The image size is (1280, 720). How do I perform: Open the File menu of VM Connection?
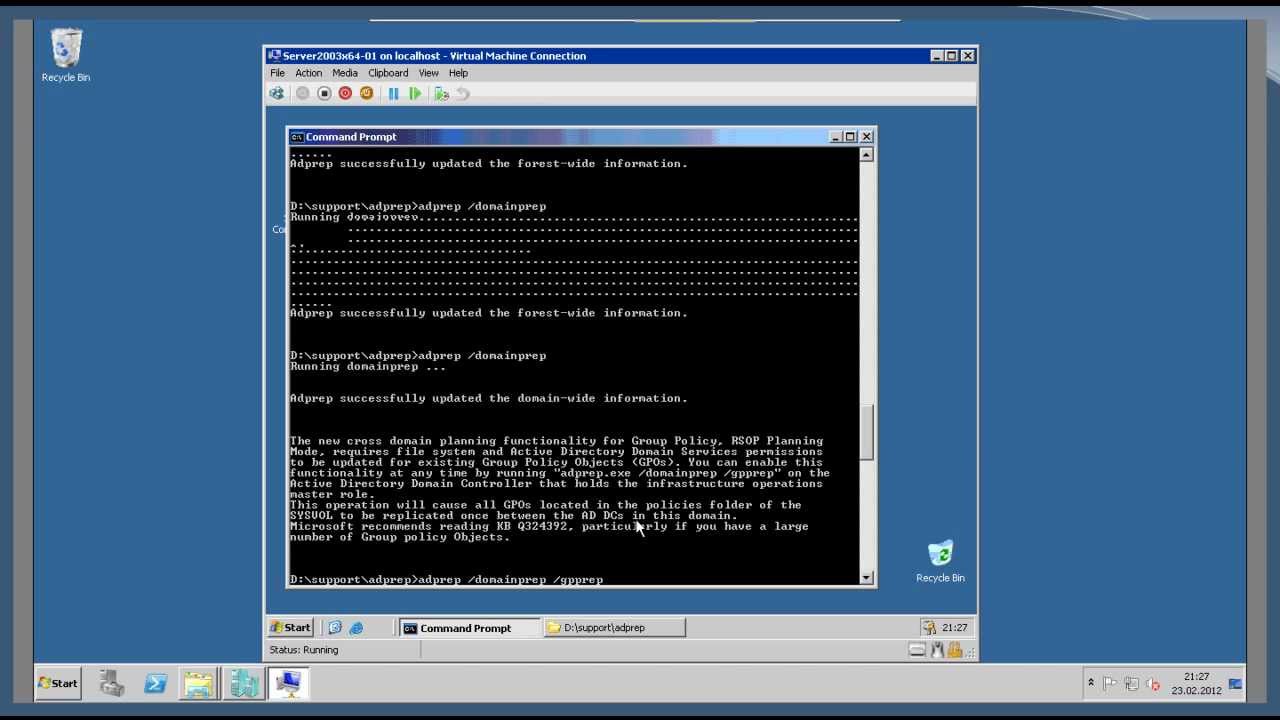[x=277, y=73]
